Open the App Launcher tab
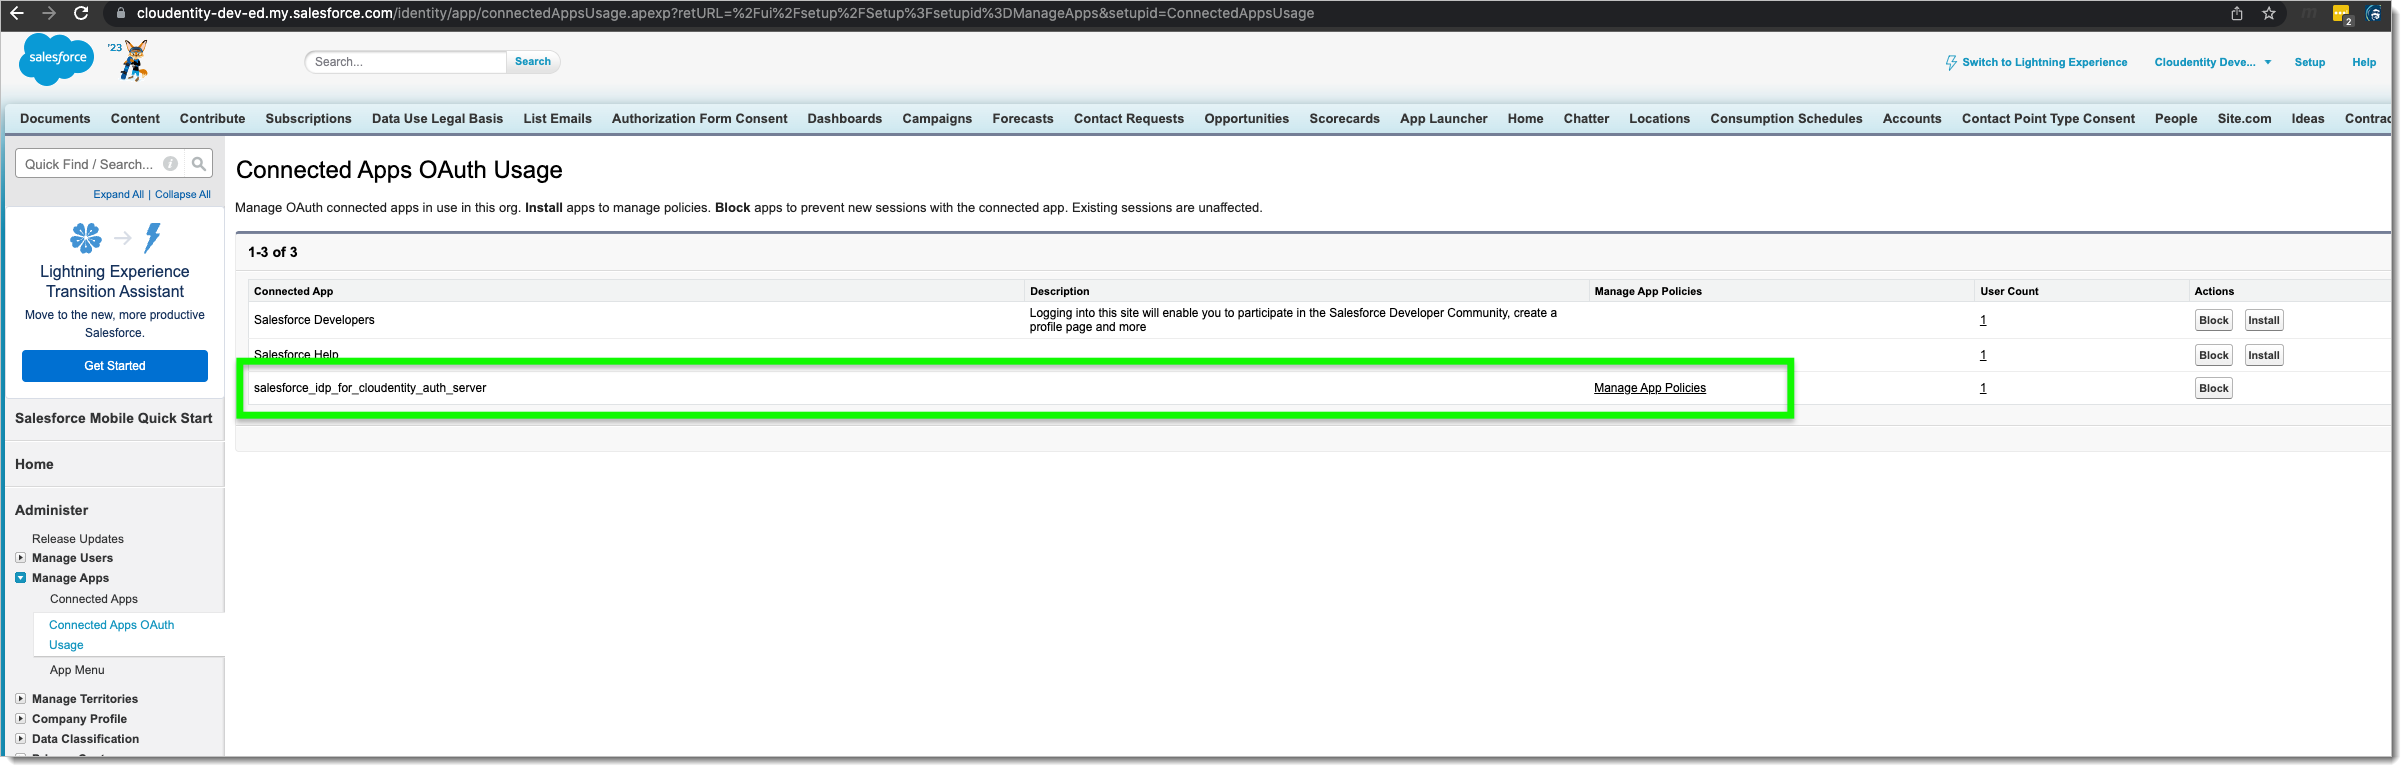This screenshot has width=2407, height=772. tap(1443, 118)
